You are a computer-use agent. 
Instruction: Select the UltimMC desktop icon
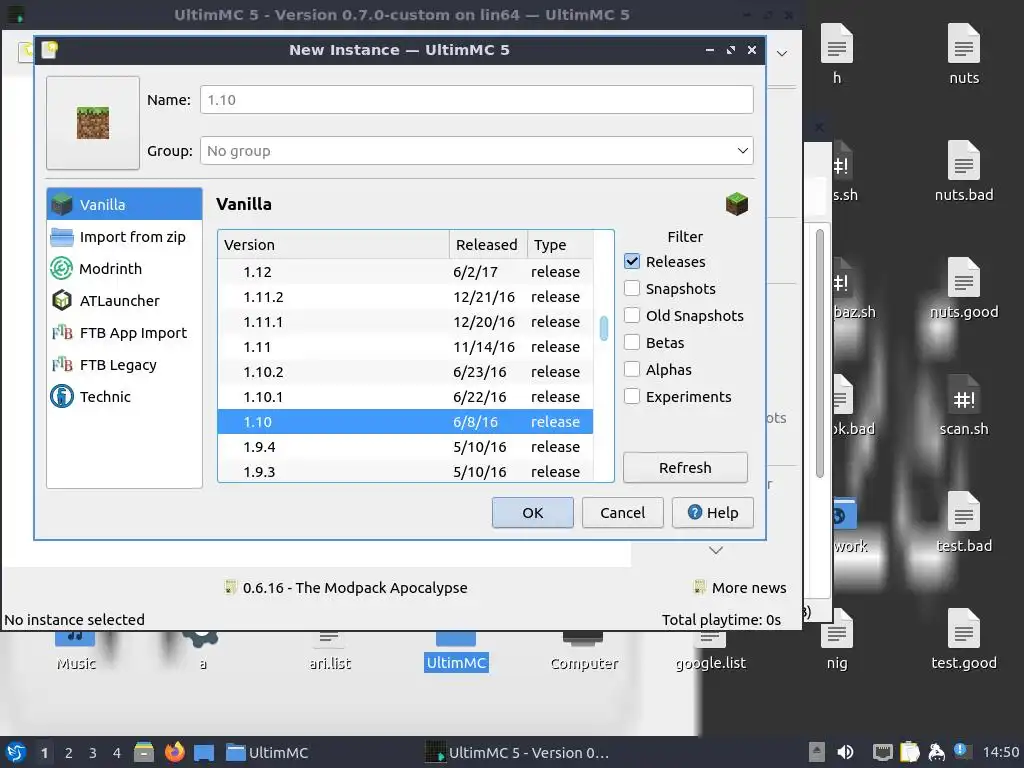click(x=456, y=652)
